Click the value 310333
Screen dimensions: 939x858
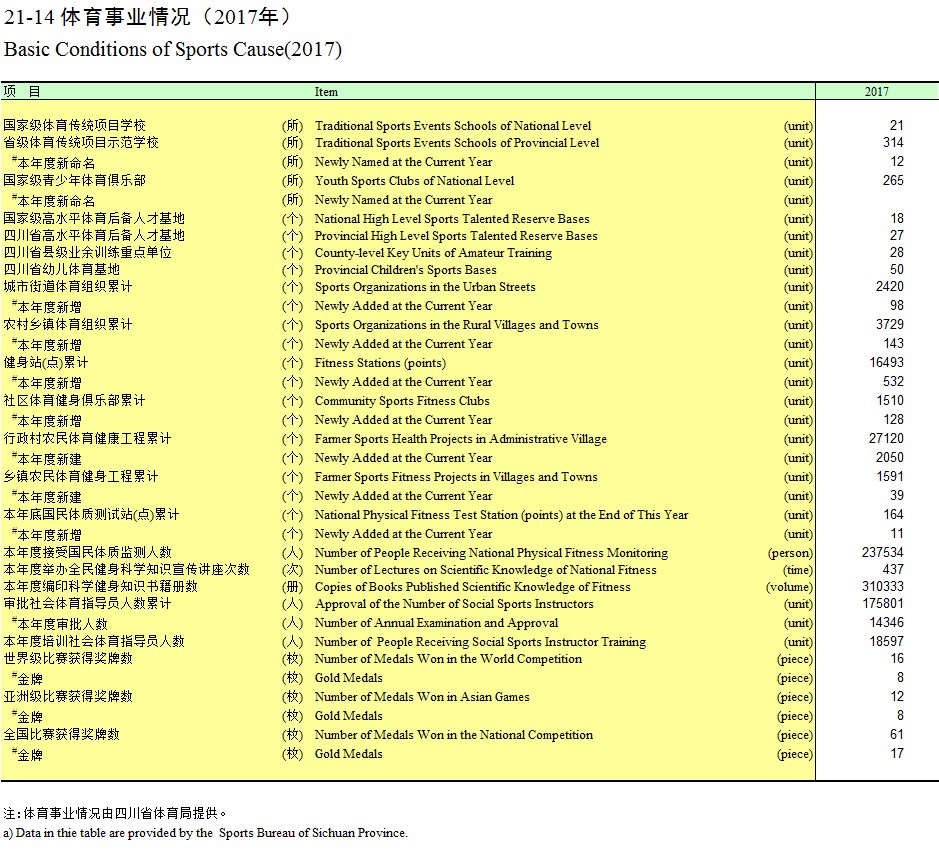tap(883, 587)
